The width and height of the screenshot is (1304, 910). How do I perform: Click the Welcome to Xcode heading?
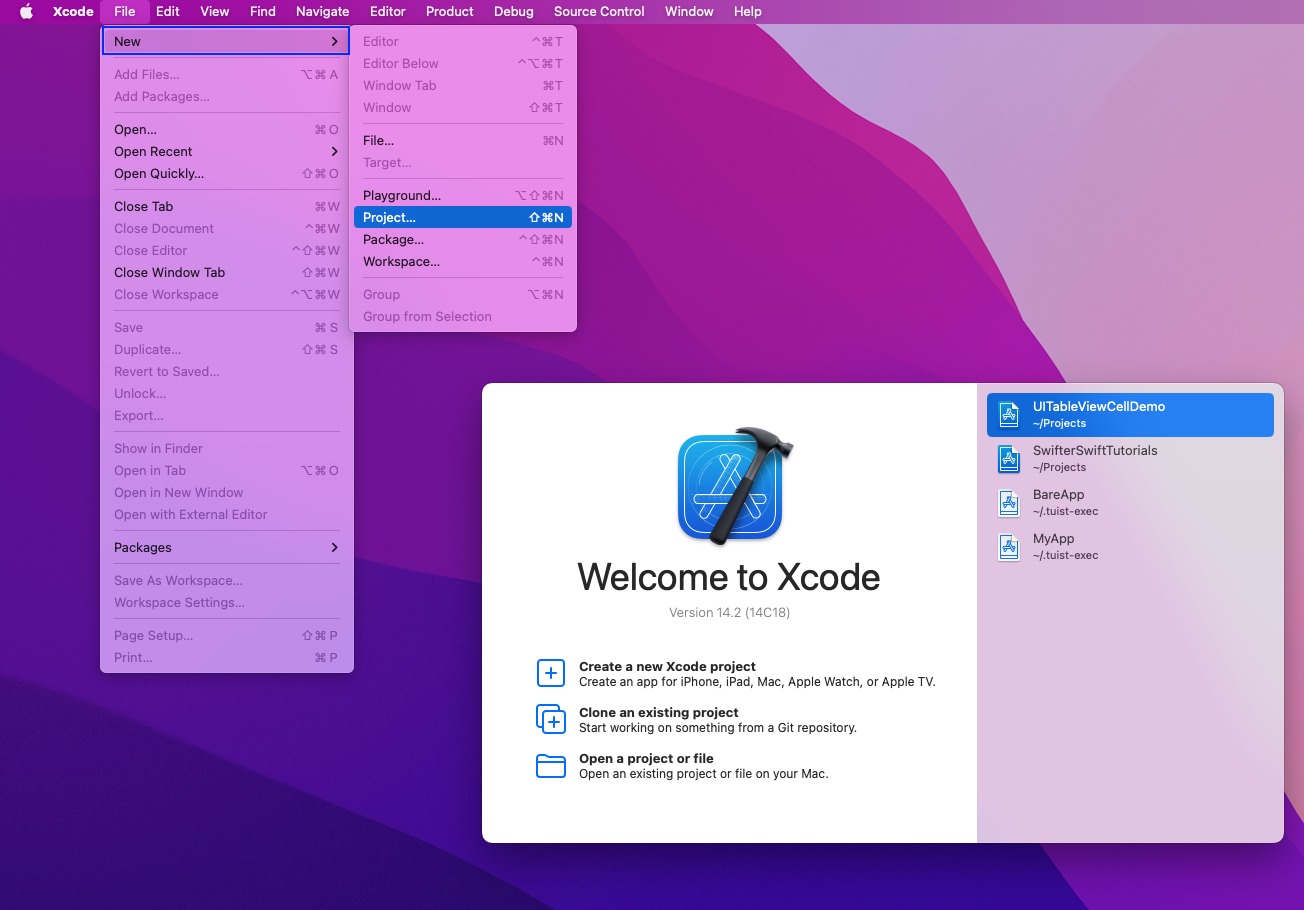click(729, 577)
